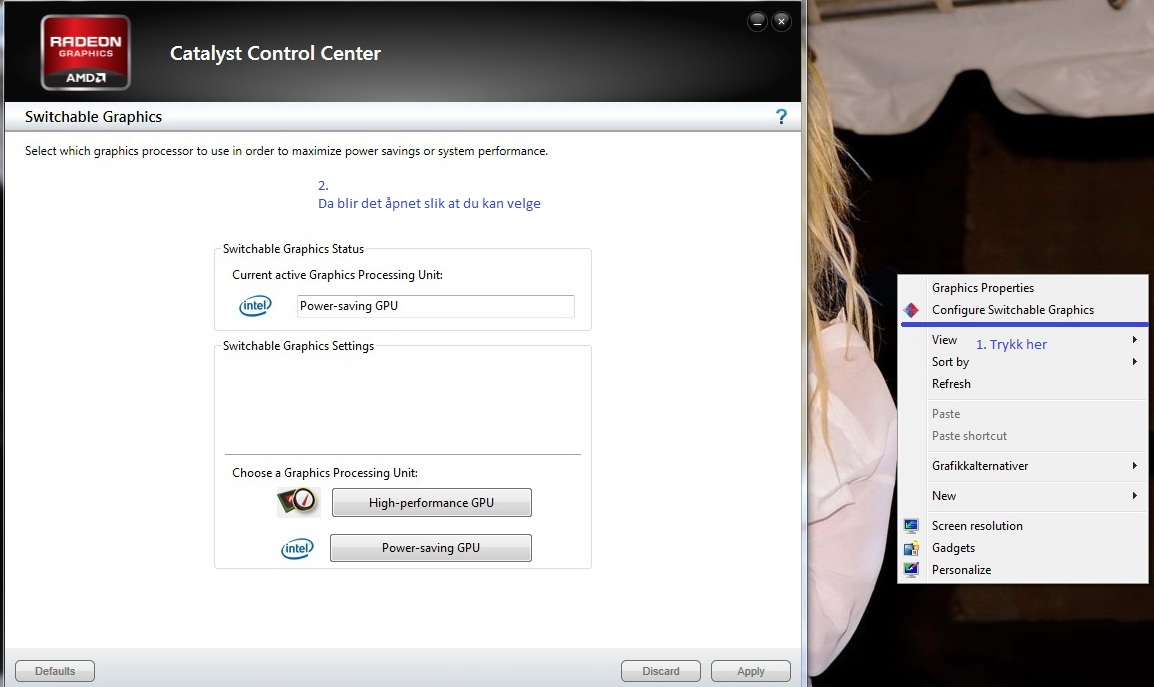The height and width of the screenshot is (687, 1154).
Task: Click 'Choose a Graphics Processing Unit:' label
Action: point(325,473)
